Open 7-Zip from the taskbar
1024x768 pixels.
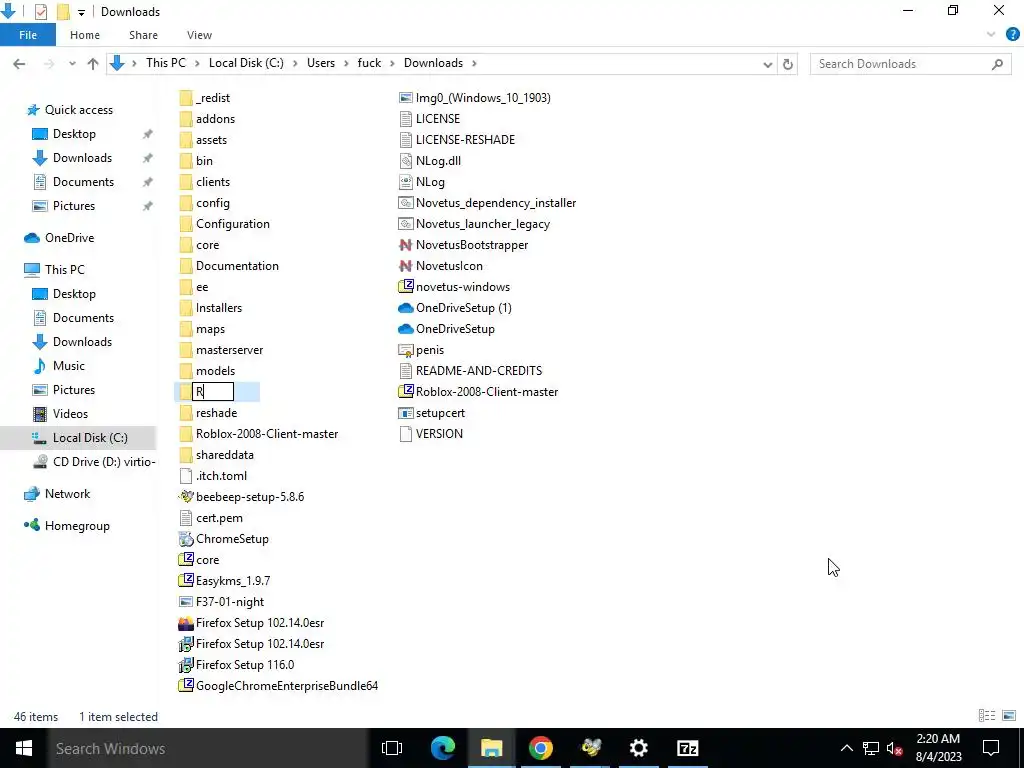(x=688, y=748)
